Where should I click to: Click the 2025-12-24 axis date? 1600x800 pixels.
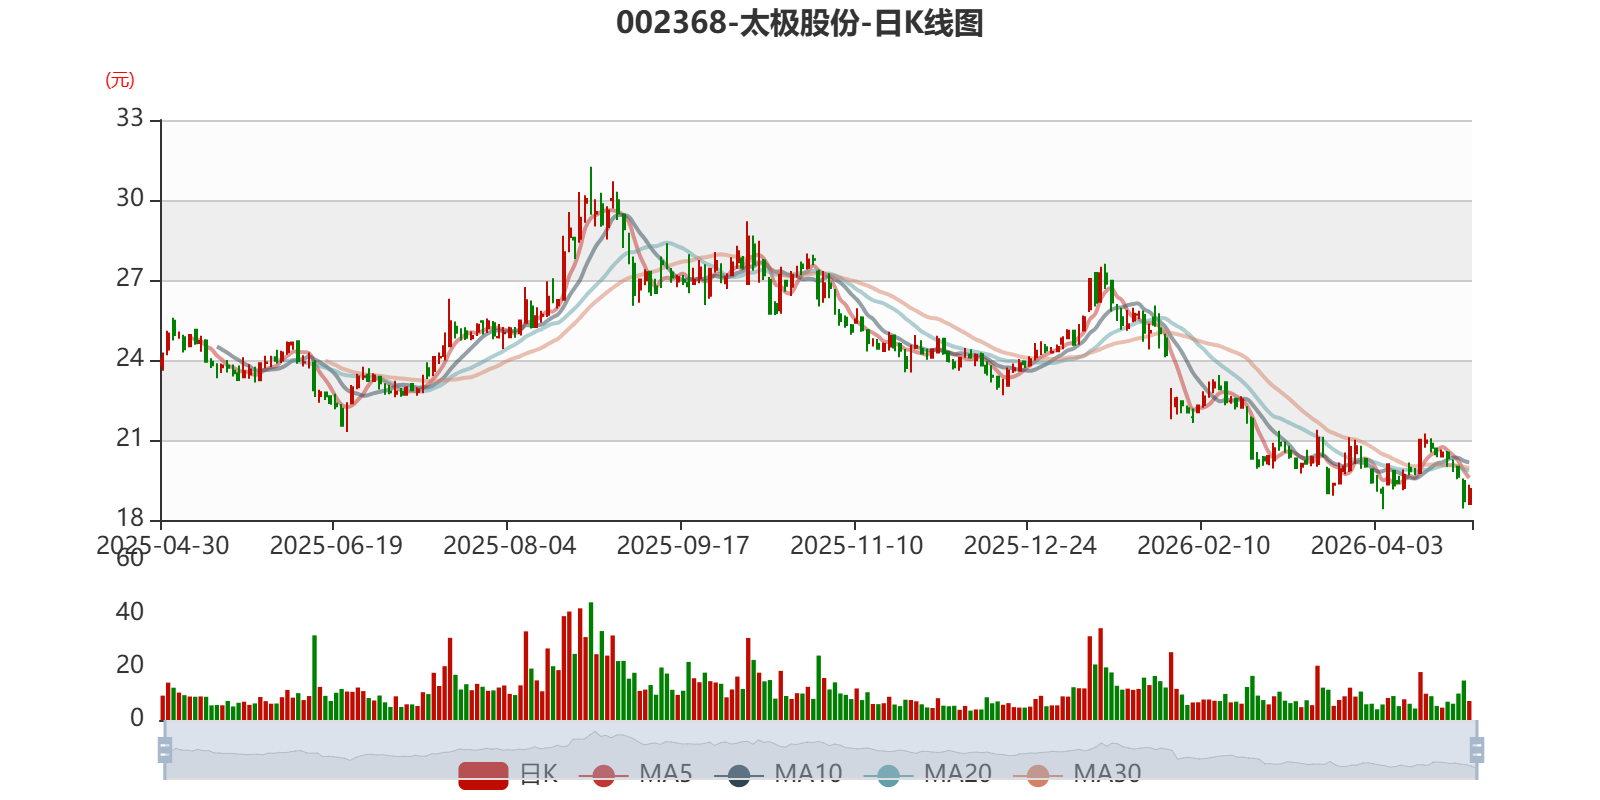click(1030, 545)
